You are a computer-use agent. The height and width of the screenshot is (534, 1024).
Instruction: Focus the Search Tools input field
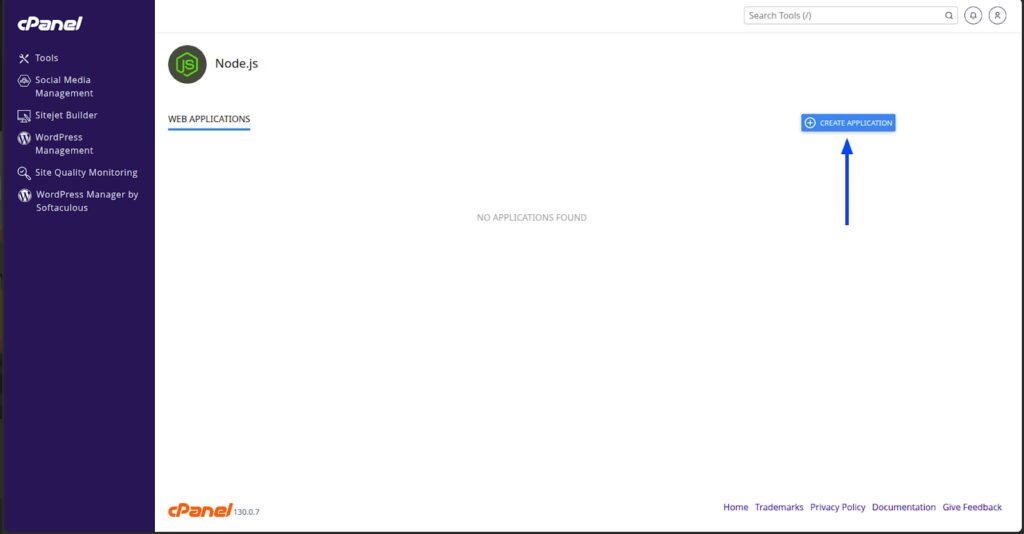coord(840,16)
